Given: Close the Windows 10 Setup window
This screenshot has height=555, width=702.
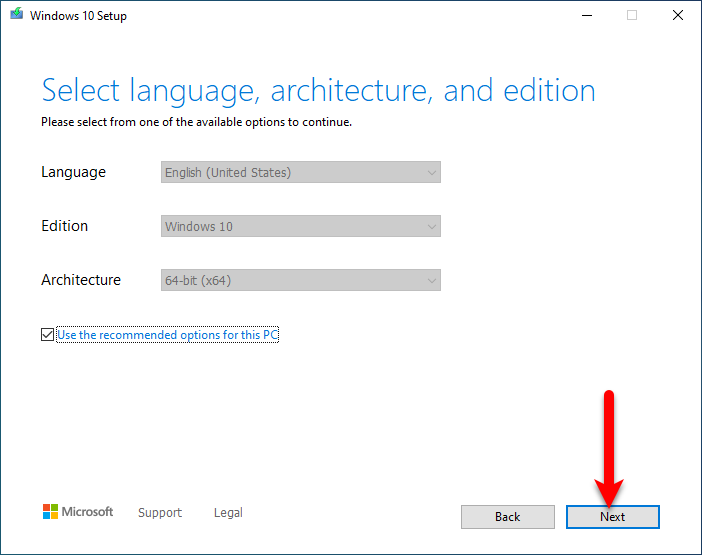Looking at the screenshot, I should pos(678,16).
